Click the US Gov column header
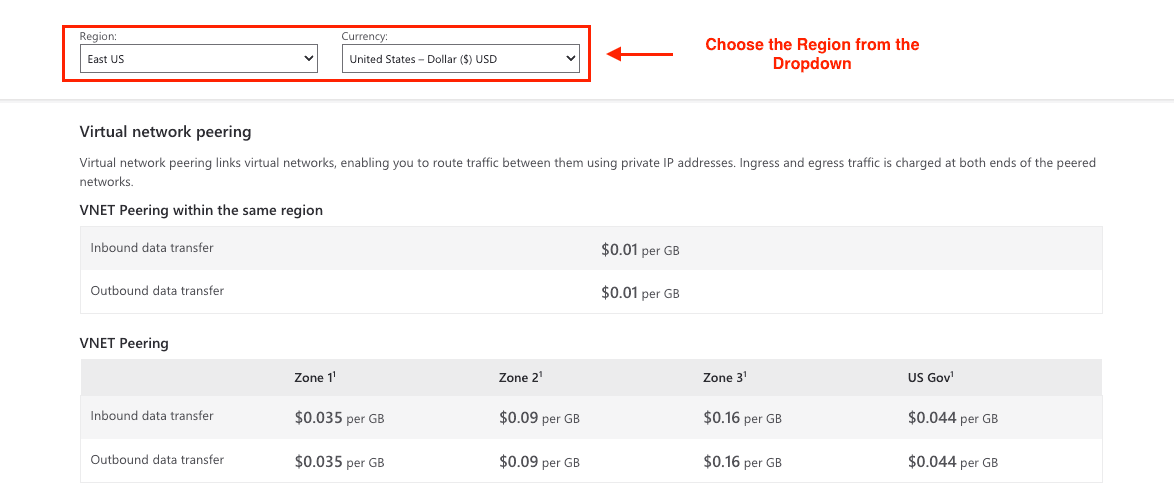 (x=930, y=377)
